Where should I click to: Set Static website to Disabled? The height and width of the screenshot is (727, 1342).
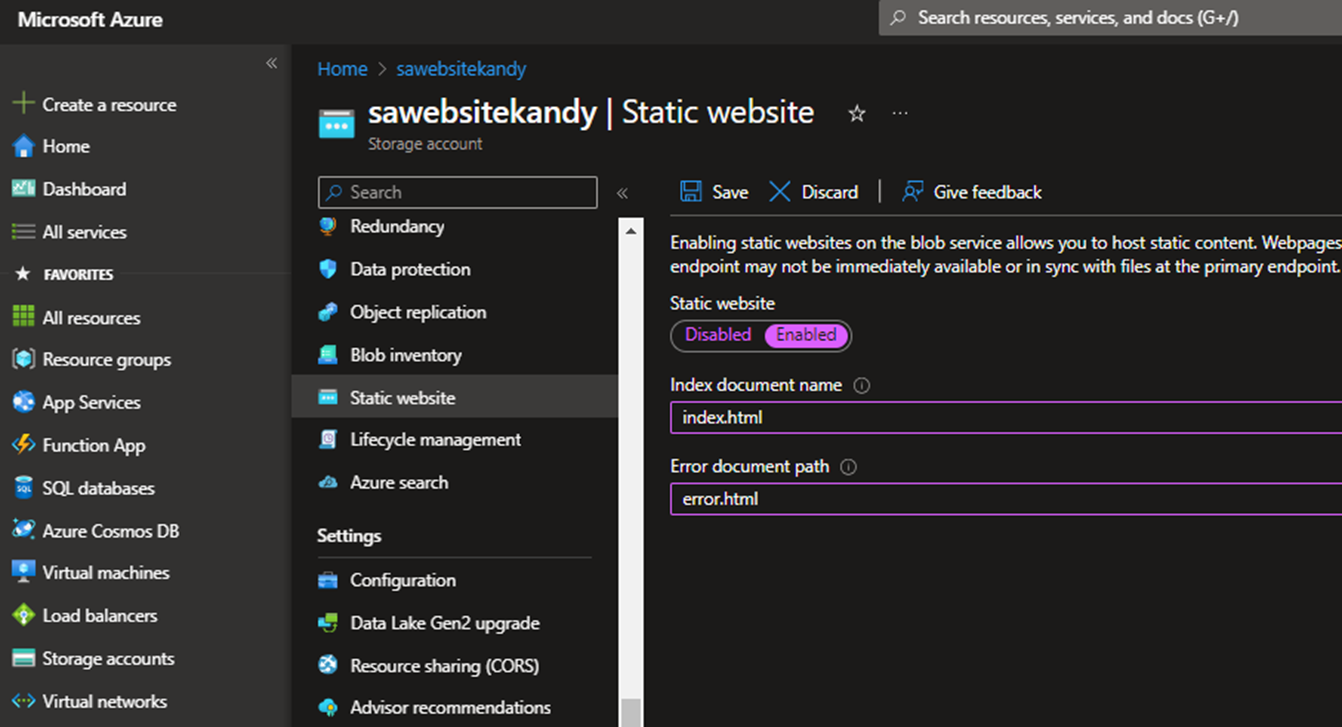[717, 335]
